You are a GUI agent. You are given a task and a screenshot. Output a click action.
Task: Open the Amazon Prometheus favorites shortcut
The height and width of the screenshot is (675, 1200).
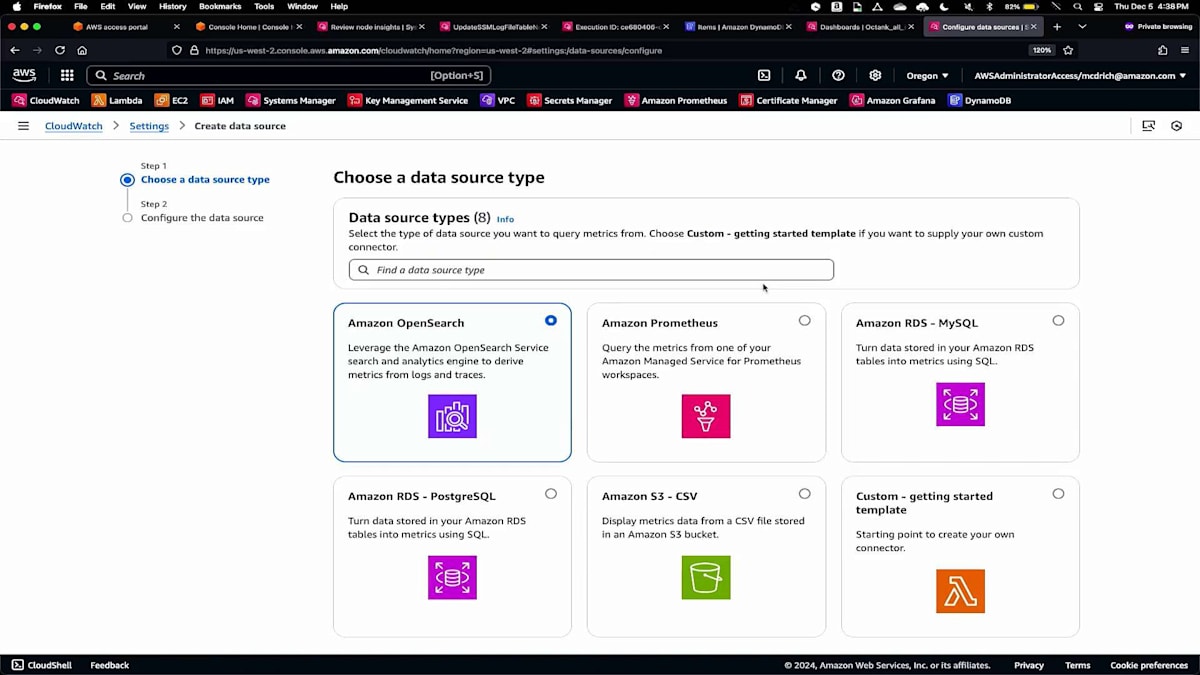coord(676,100)
